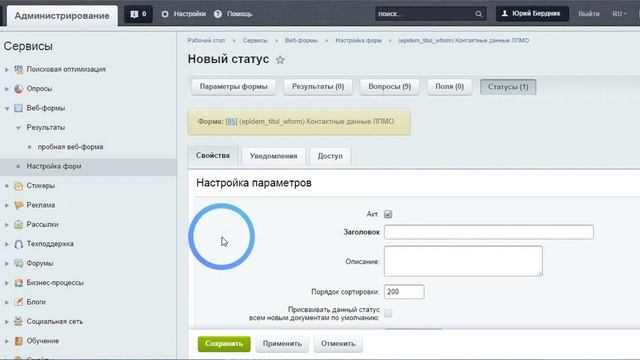Click the Порядок сортировки field
The height and width of the screenshot is (360, 640).
[x=404, y=292]
